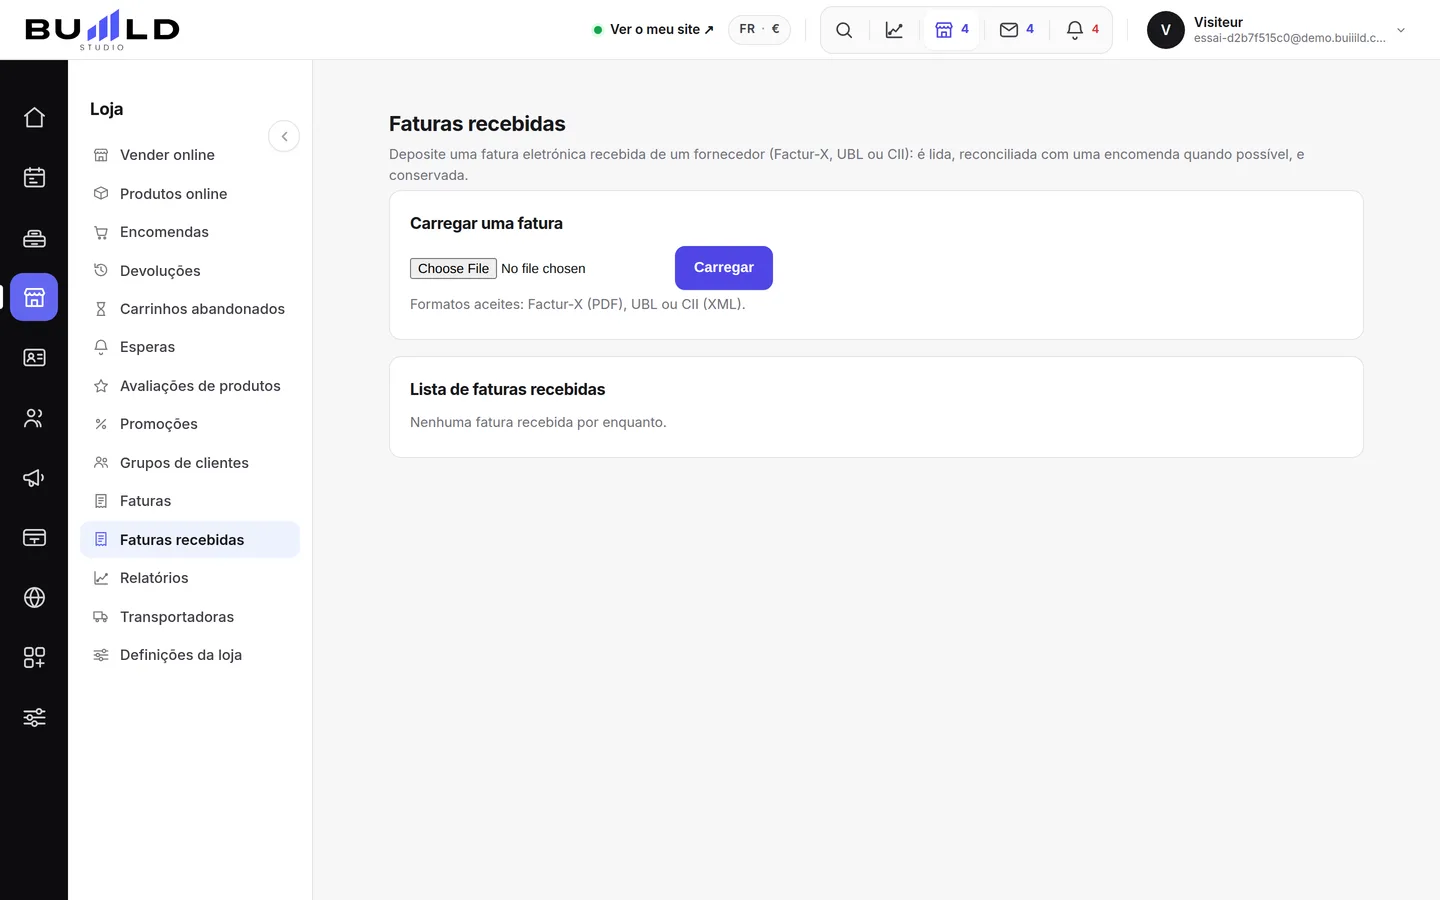
Task: Open the megaphone marketing icon
Action: [x=34, y=478]
